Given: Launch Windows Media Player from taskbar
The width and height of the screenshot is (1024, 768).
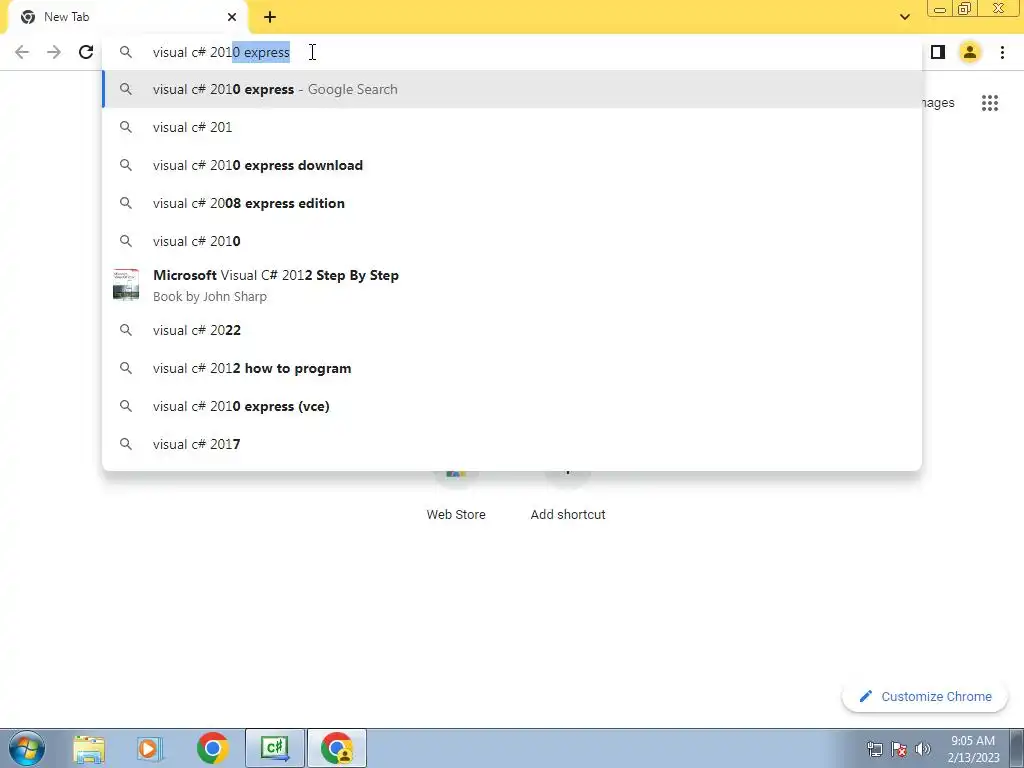Looking at the screenshot, I should pyautogui.click(x=150, y=749).
